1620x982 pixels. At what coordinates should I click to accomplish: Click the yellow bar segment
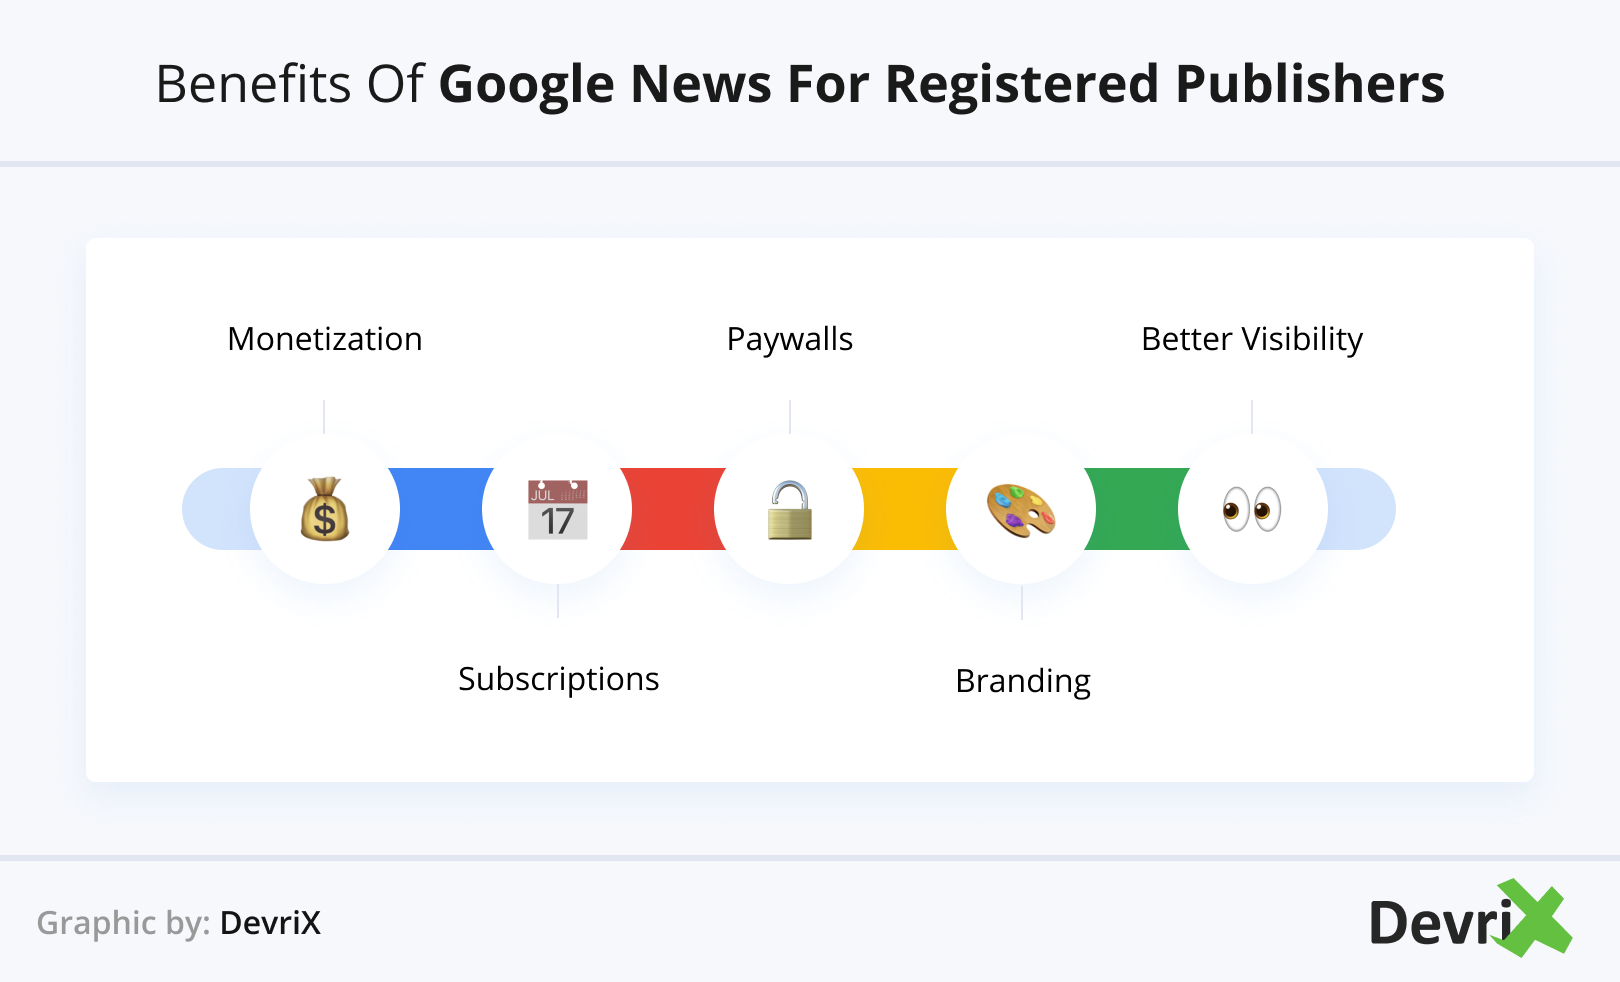point(905,509)
